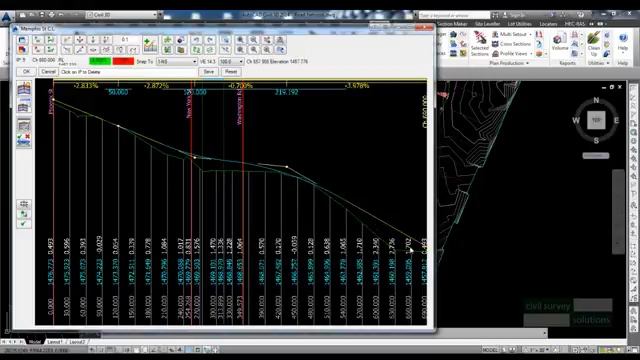Screen dimensions: 640x360
Task: Restore the drawing viewport window
Action: coord(611,87)
